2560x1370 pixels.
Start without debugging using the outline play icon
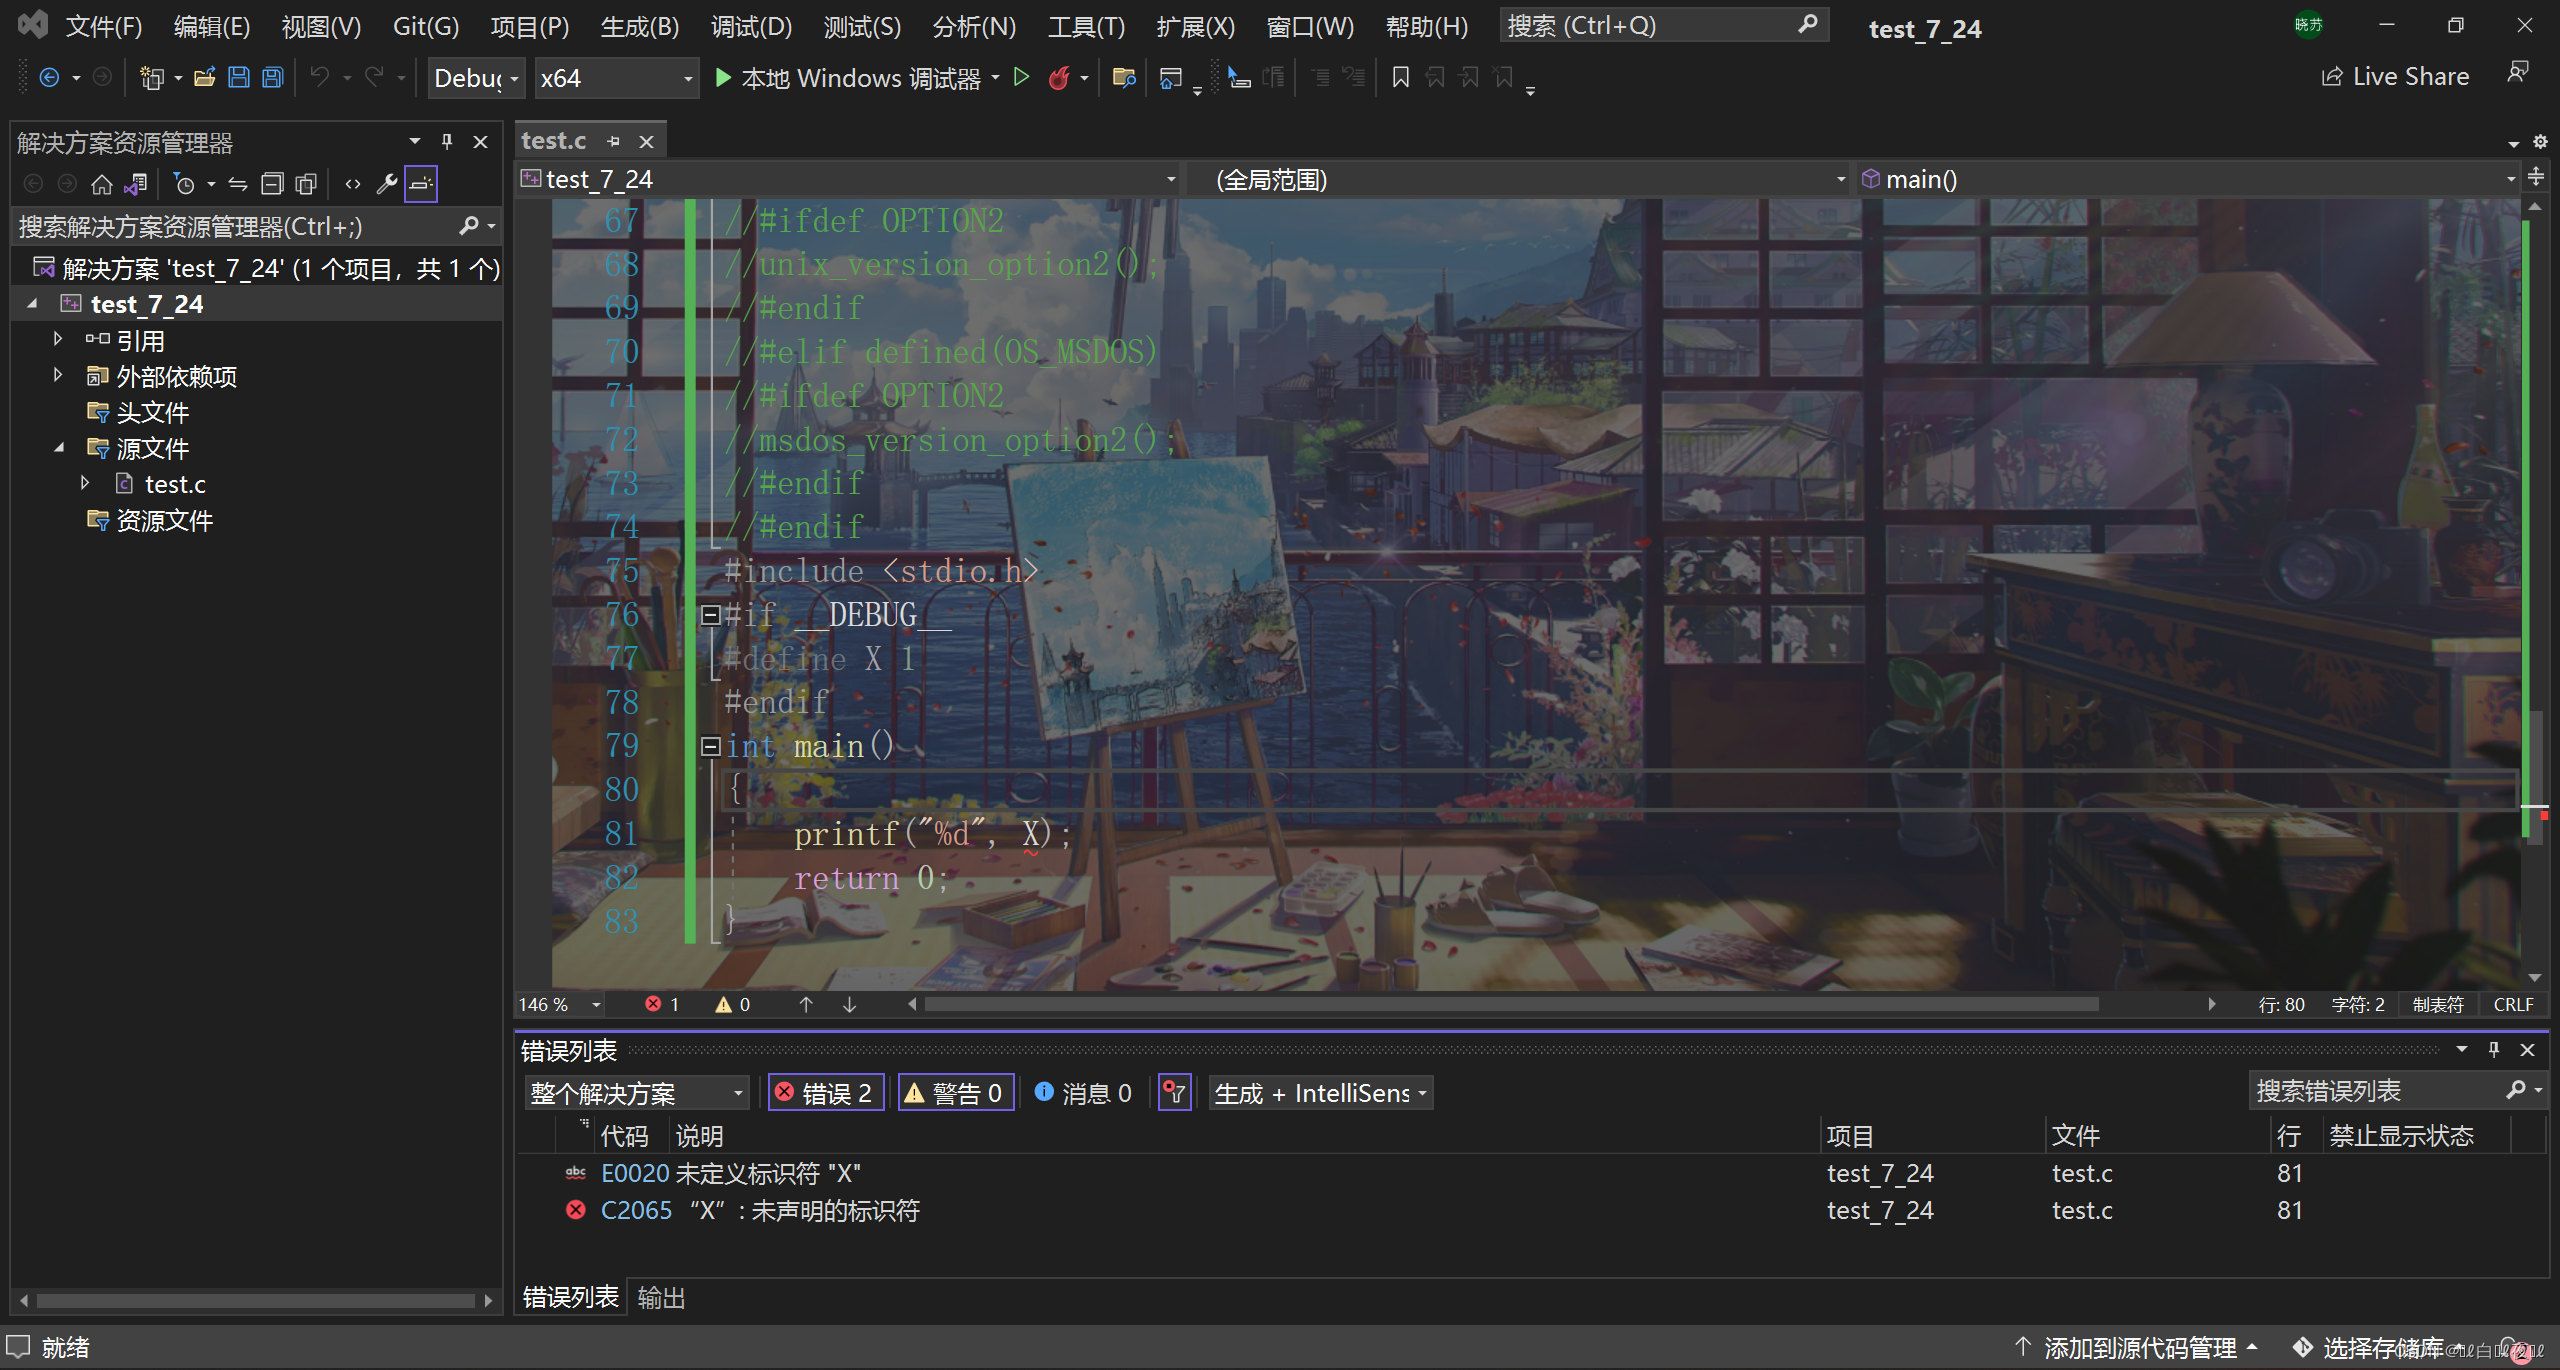(x=1021, y=77)
